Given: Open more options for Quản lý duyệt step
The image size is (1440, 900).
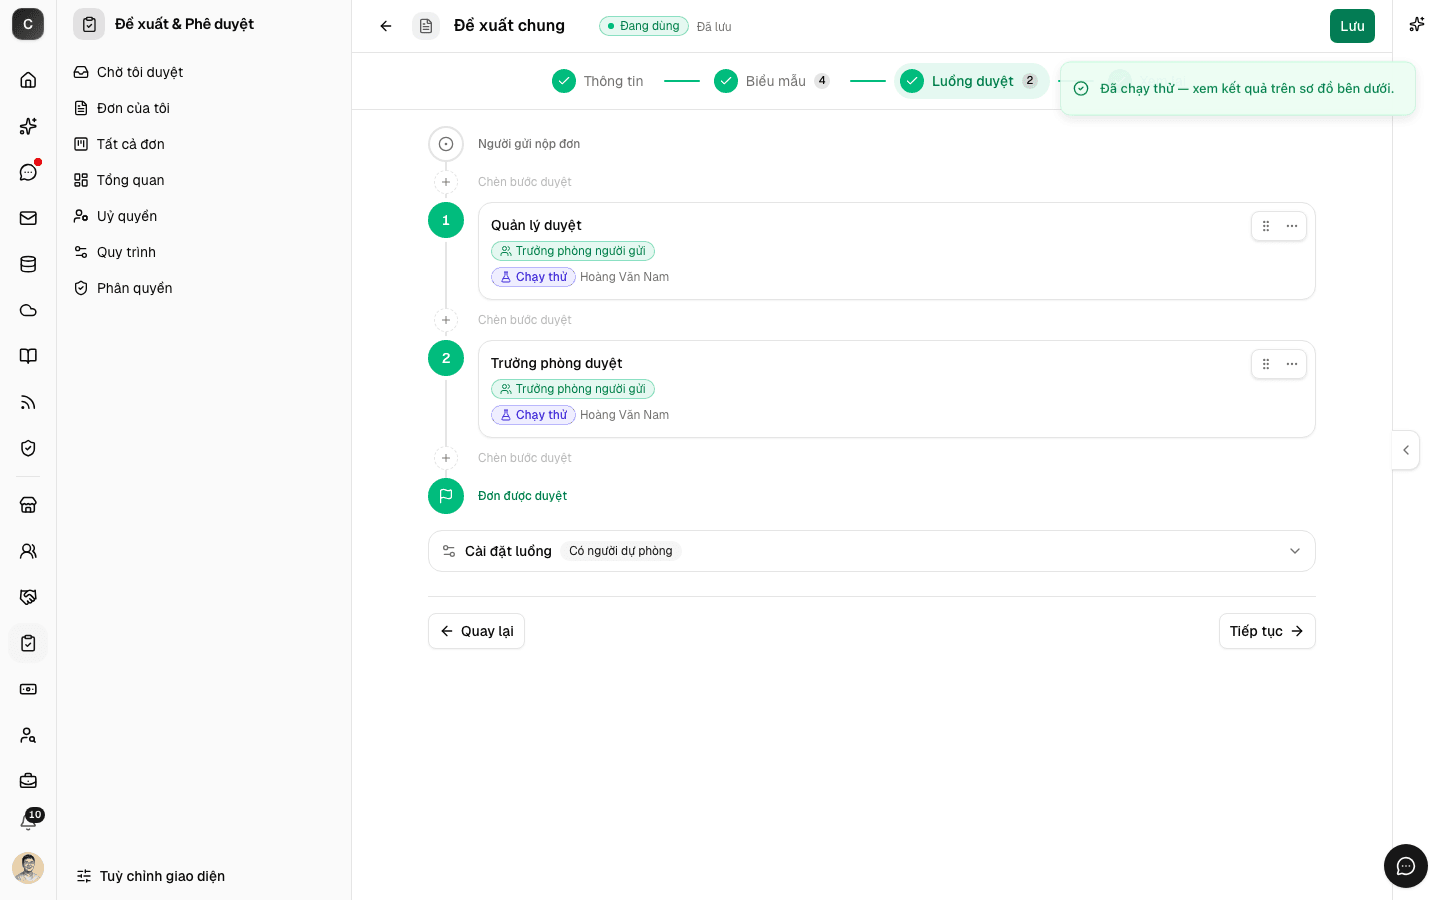Looking at the screenshot, I should (1292, 226).
